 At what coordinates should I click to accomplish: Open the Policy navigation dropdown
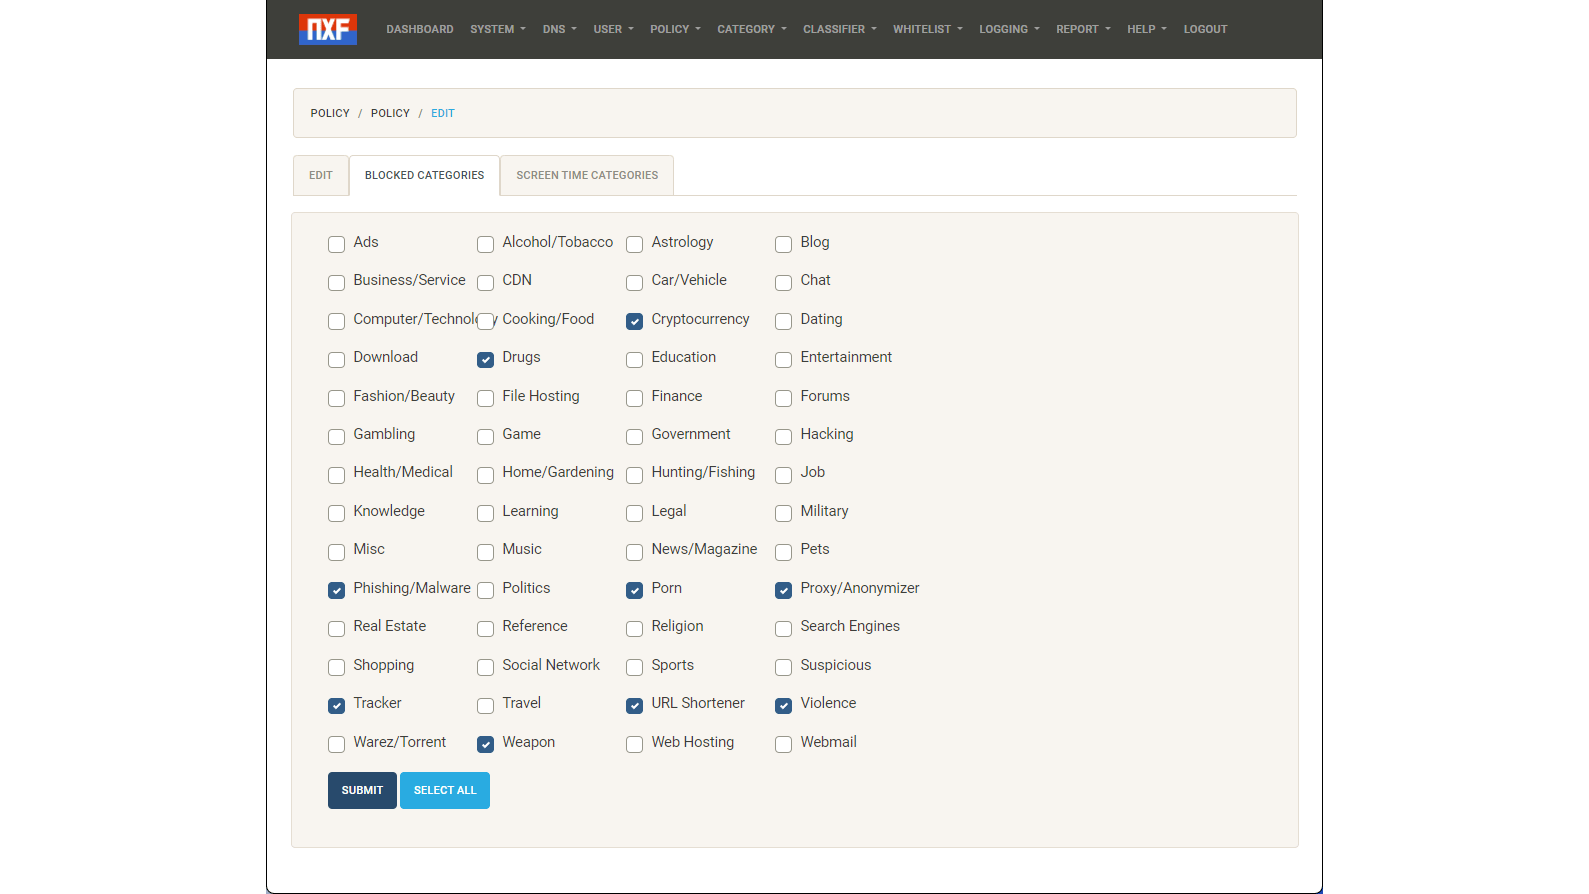click(x=676, y=30)
